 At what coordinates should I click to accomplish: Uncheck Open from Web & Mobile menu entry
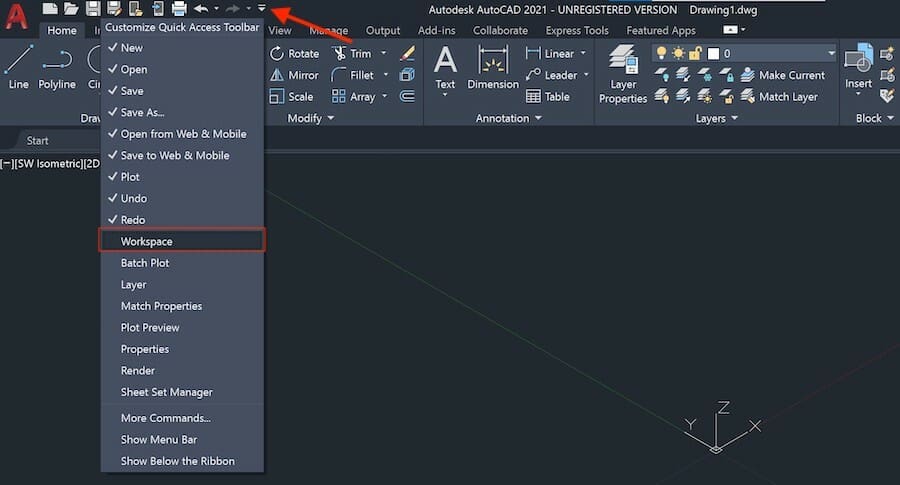[x=182, y=134]
